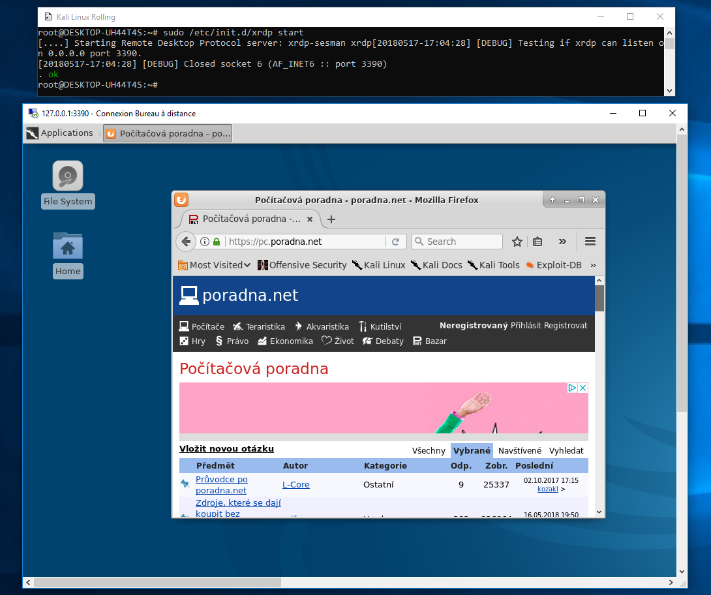711x595 pixels.
Task: Close banner ad with X icon
Action: 583,388
